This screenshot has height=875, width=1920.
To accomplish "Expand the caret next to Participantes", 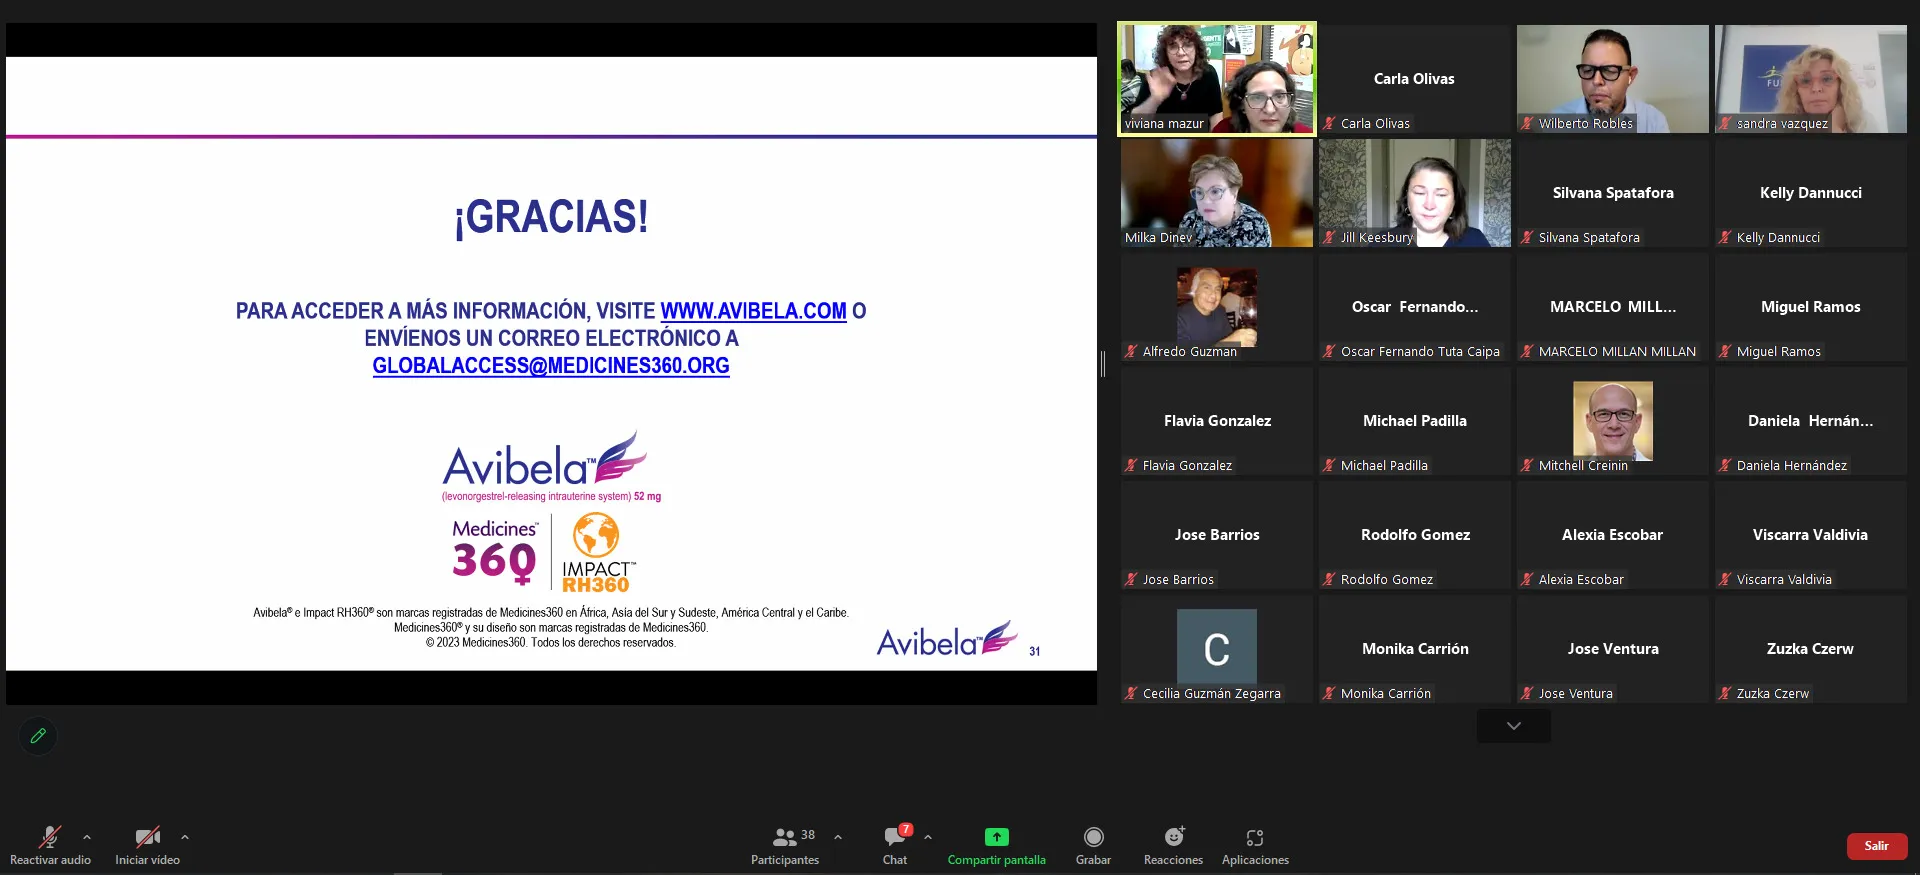I will [x=838, y=837].
